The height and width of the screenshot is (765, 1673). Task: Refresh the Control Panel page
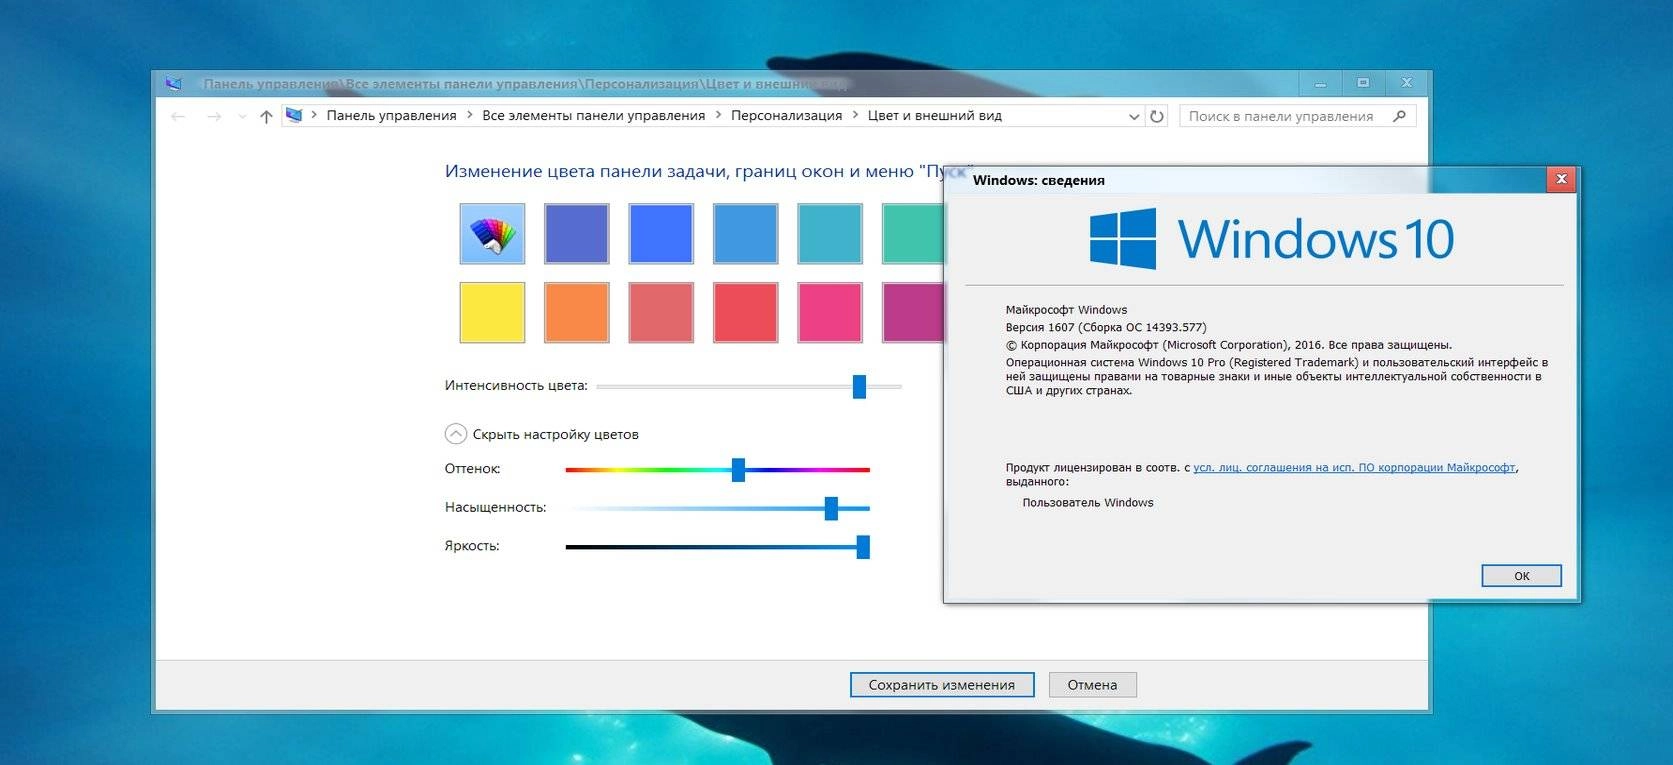(1157, 117)
